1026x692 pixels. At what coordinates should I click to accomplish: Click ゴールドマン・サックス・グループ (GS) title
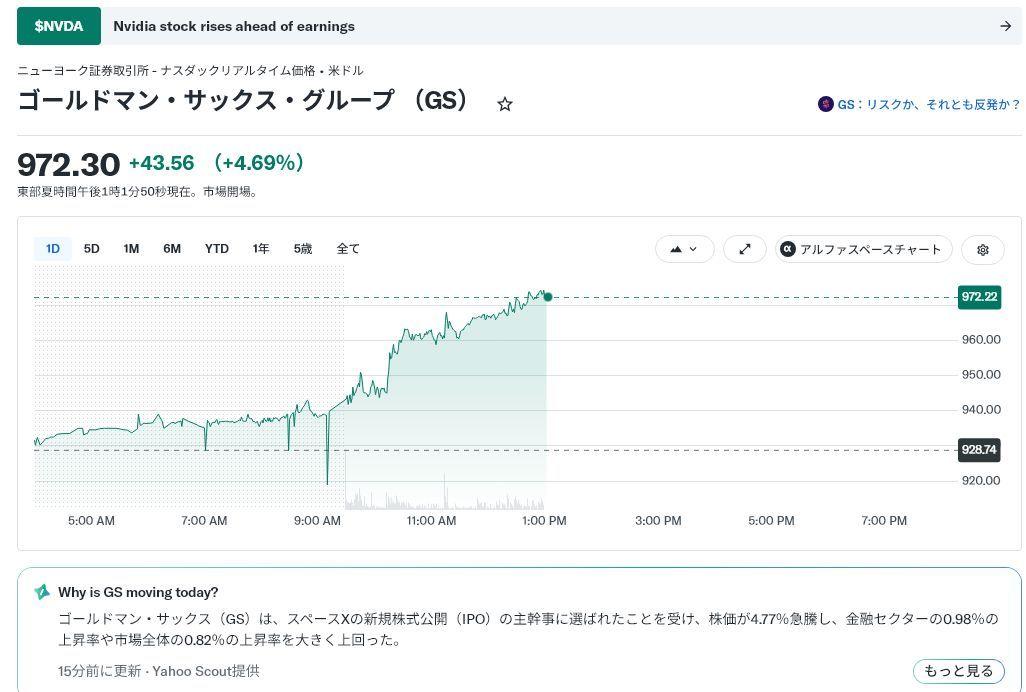click(x=243, y=100)
